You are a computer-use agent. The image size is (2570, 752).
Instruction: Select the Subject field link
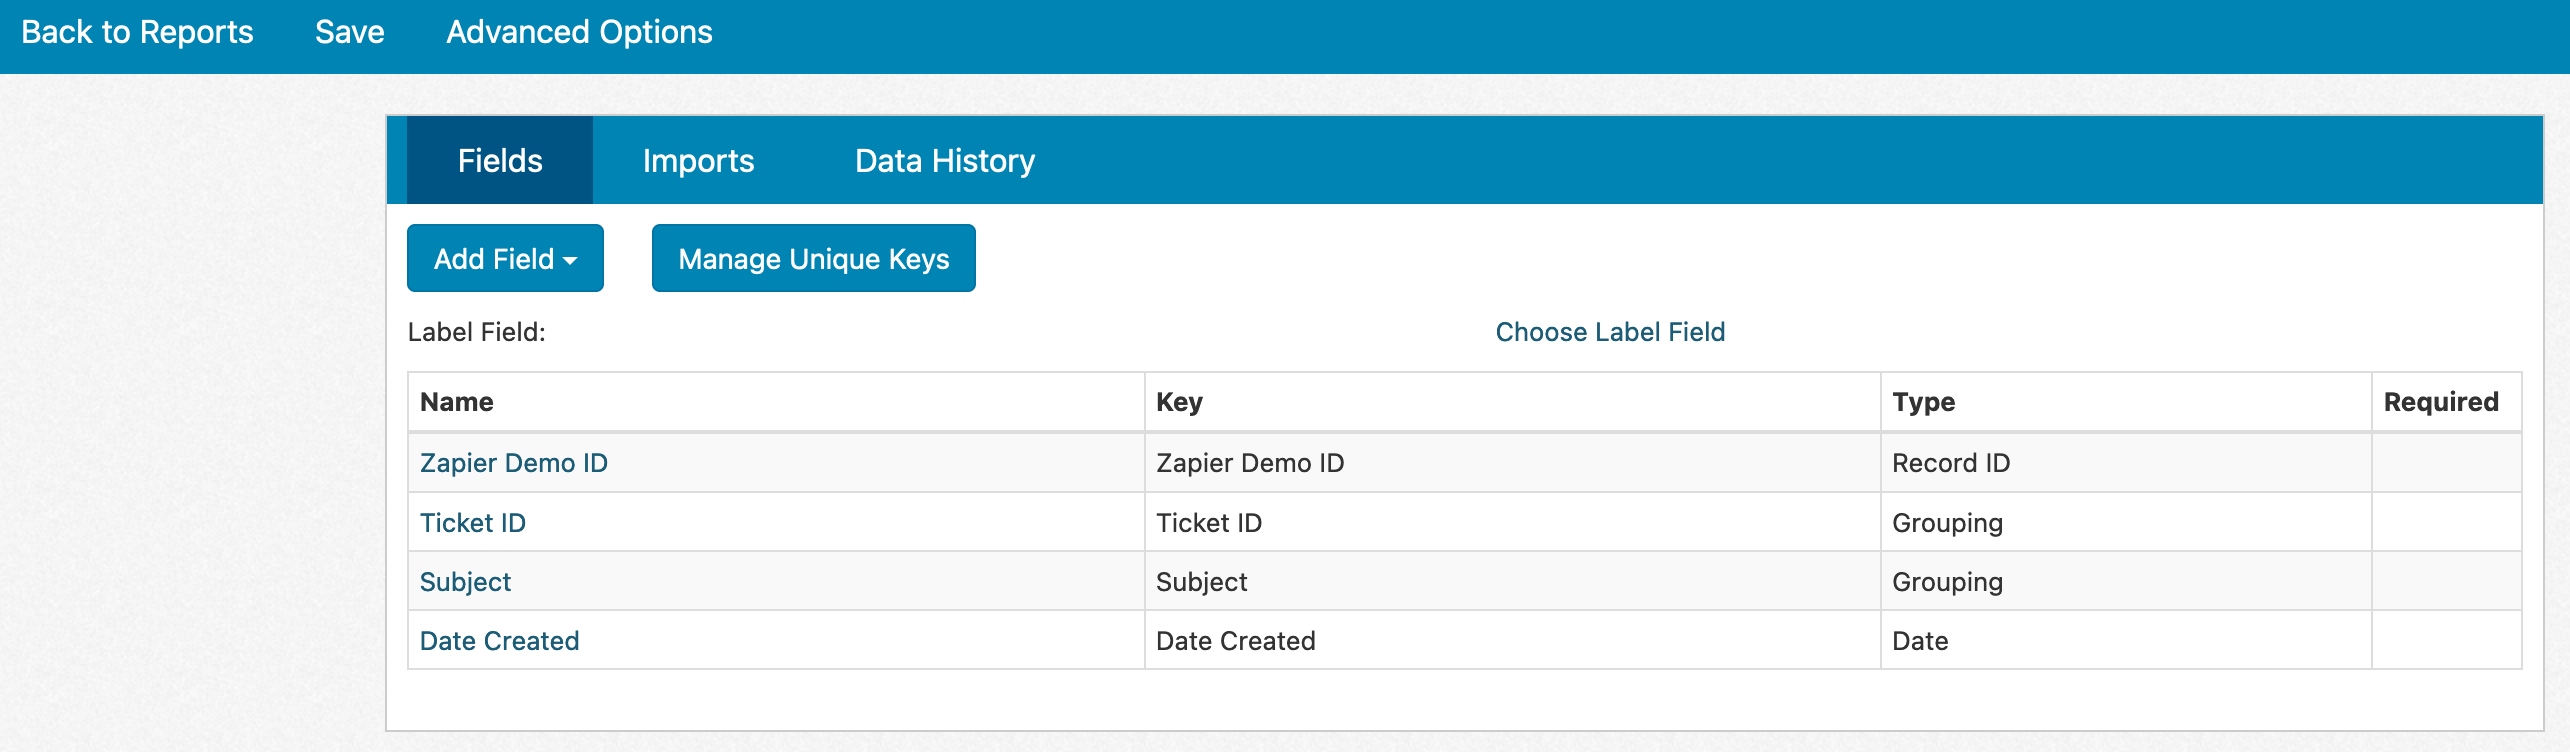(464, 581)
